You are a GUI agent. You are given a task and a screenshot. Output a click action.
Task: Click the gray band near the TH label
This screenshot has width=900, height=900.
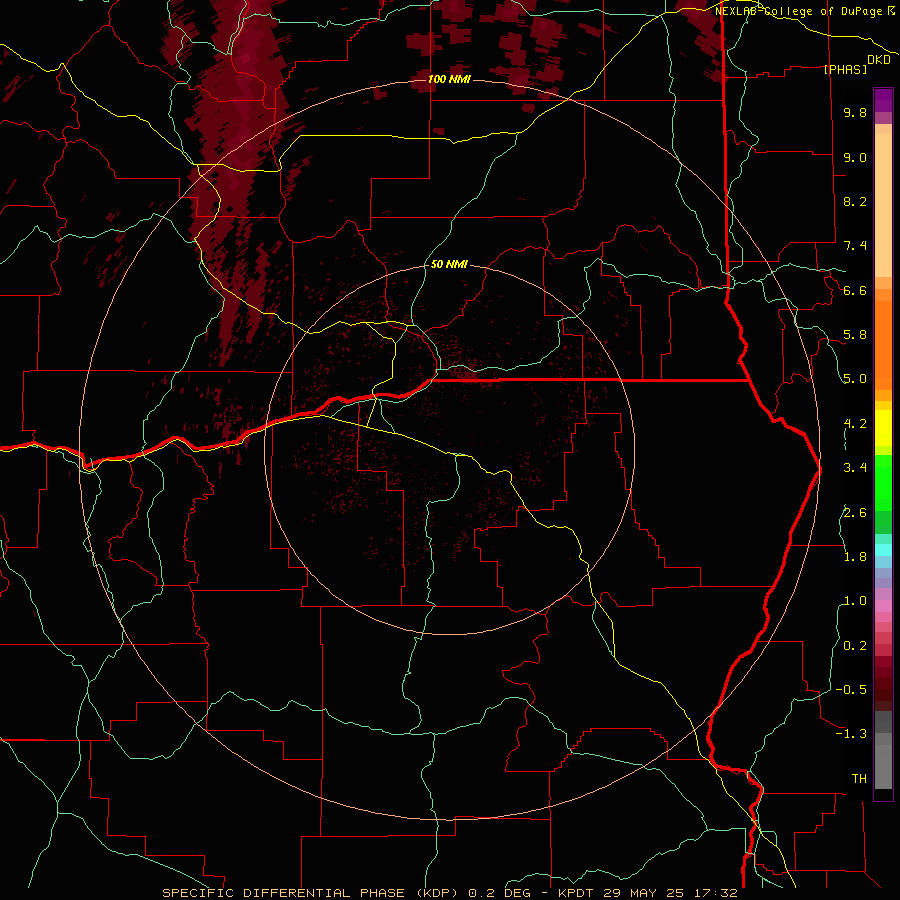pyautogui.click(x=883, y=766)
